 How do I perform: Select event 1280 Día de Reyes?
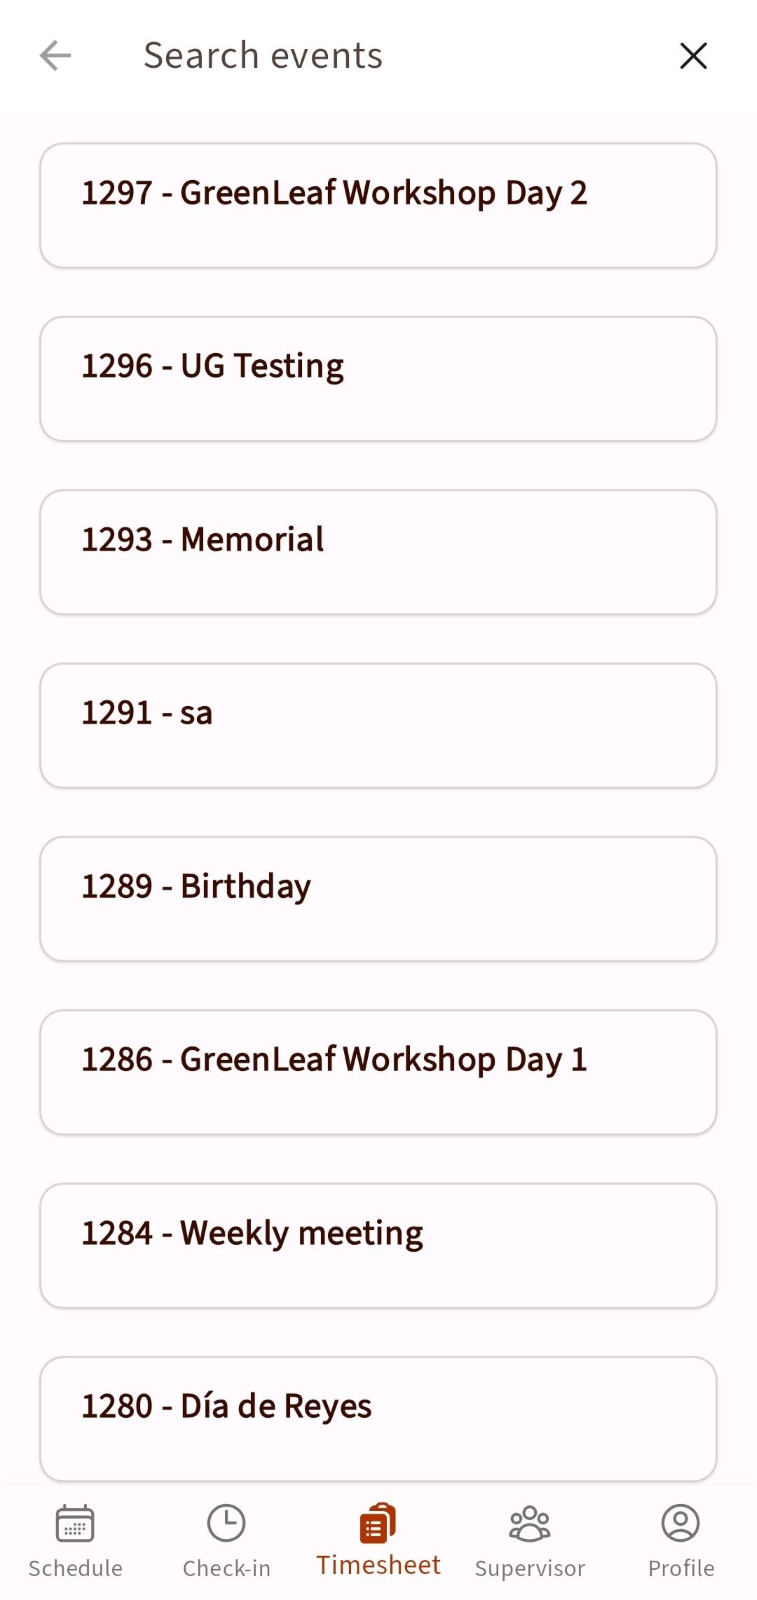(x=378, y=1419)
